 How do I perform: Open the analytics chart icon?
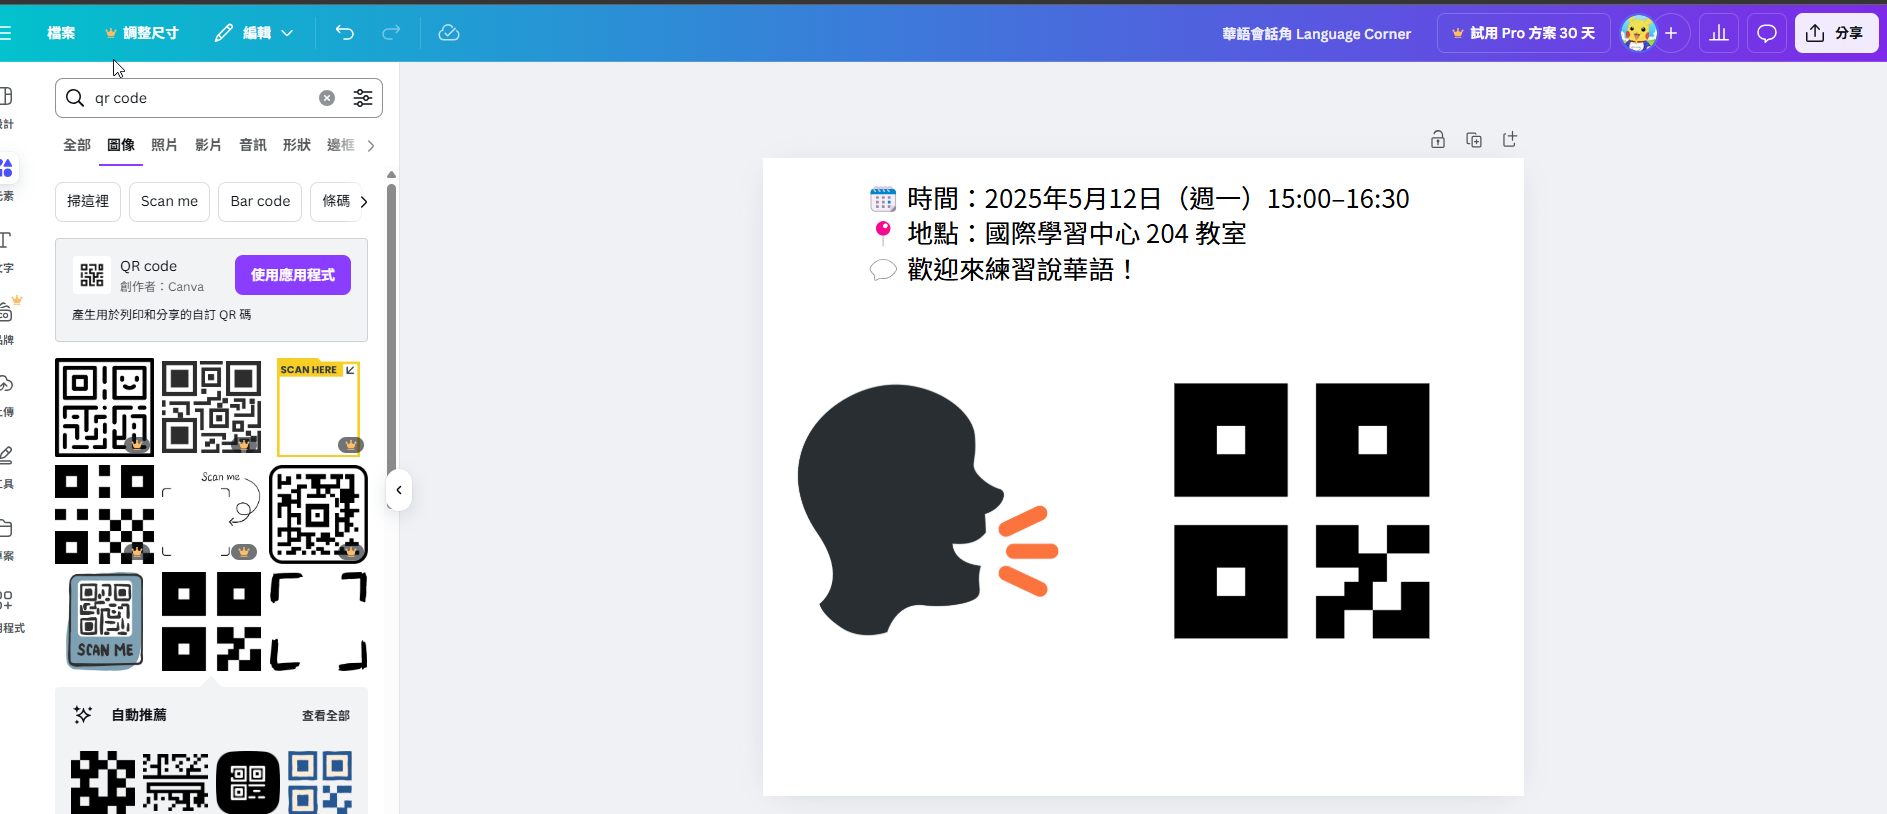tap(1719, 33)
